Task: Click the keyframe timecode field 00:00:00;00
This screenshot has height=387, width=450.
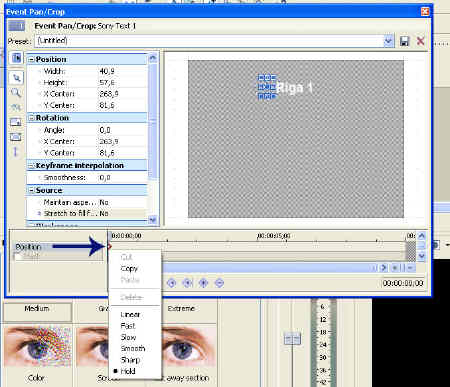Action: [x=403, y=283]
